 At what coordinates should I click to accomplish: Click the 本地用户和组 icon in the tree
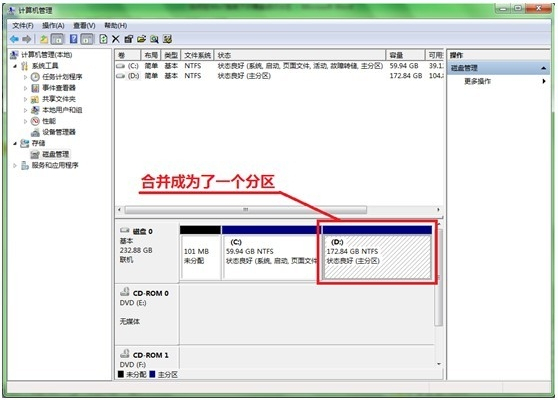tap(35, 110)
